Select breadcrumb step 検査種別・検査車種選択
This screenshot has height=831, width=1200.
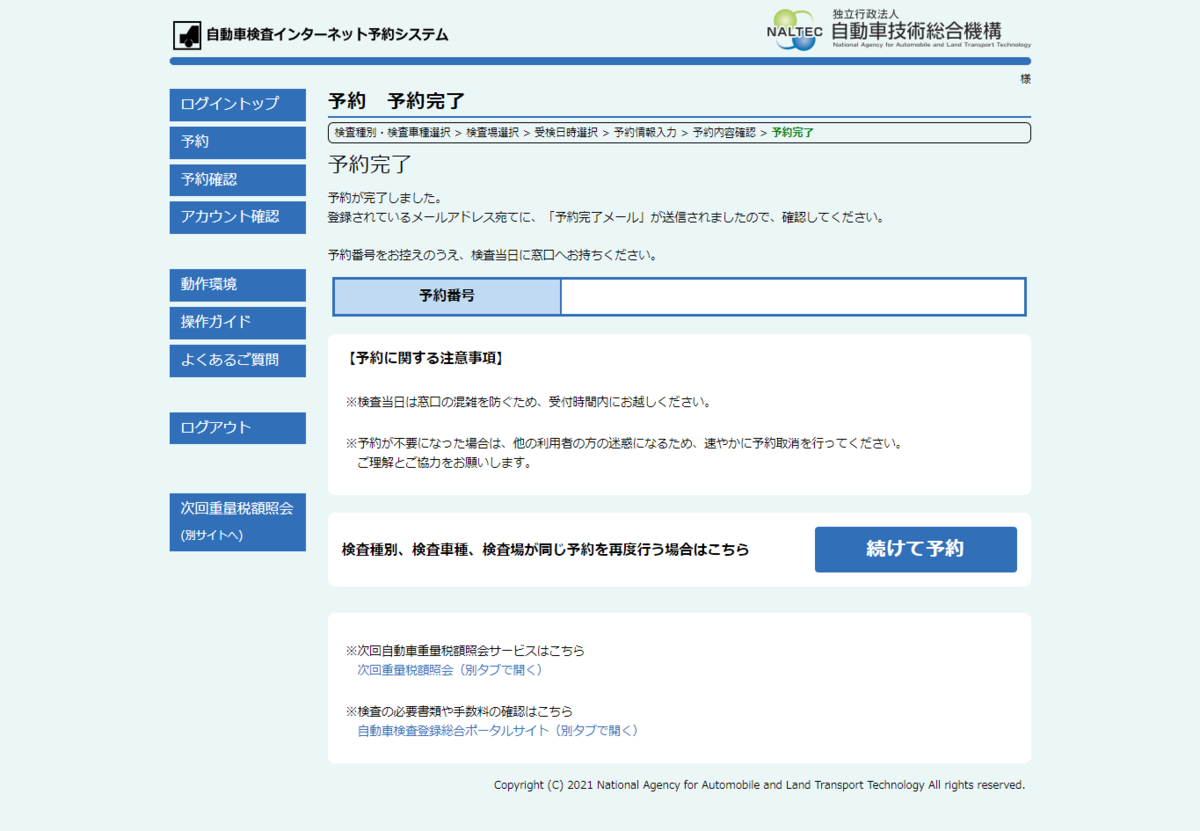[392, 133]
